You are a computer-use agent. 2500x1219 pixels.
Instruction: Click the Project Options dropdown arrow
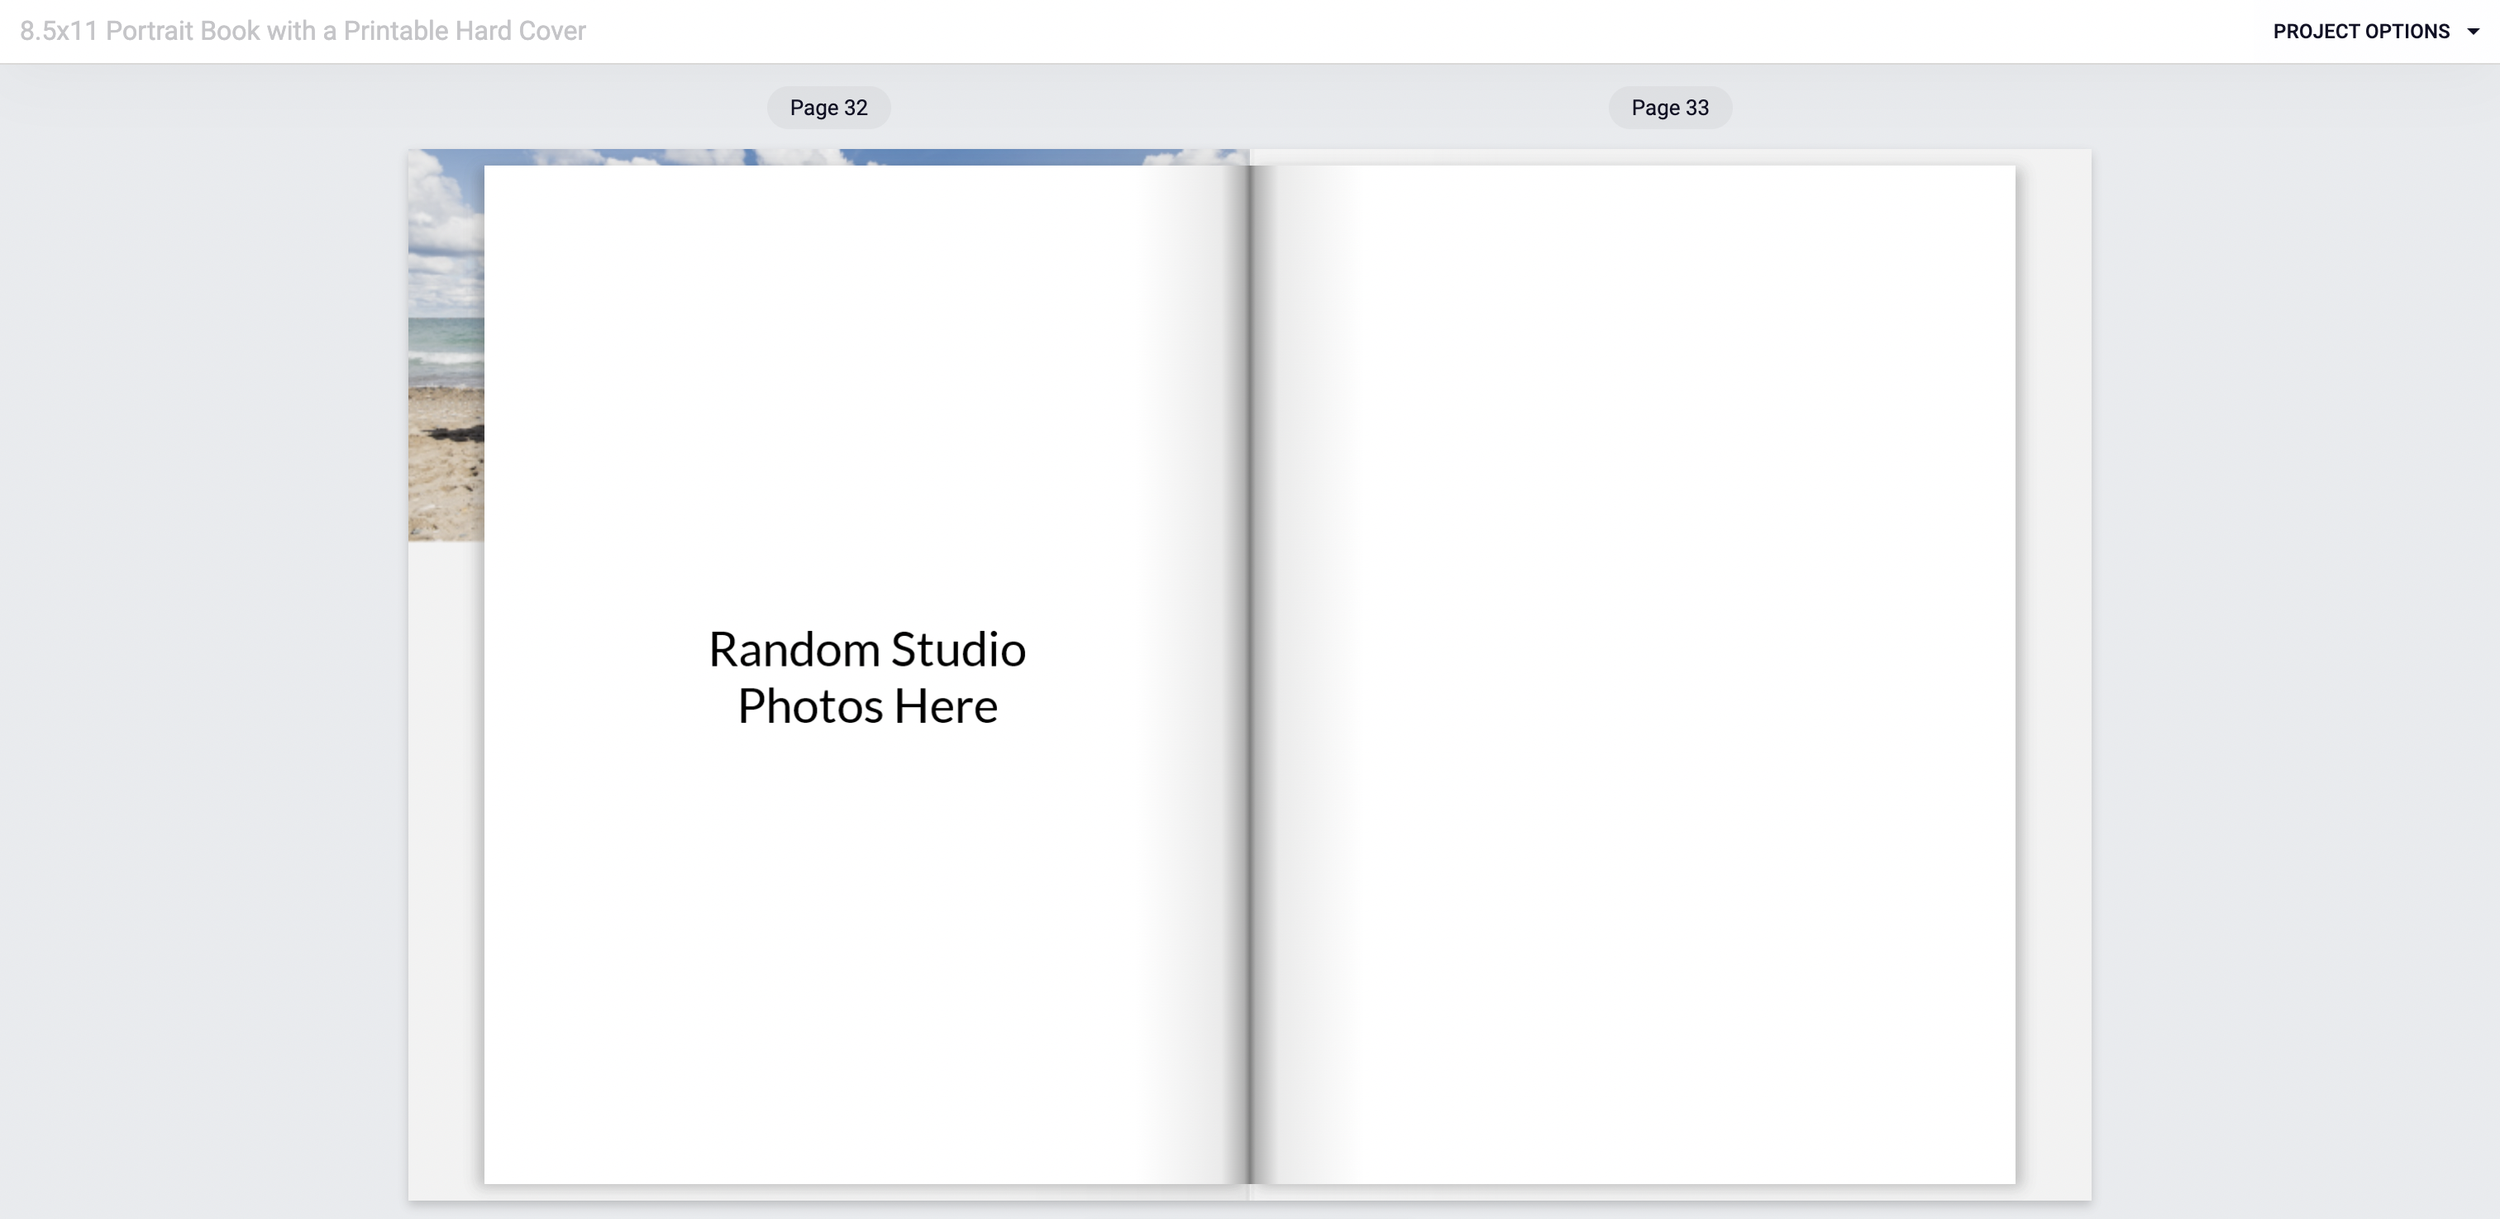[x=2473, y=32]
